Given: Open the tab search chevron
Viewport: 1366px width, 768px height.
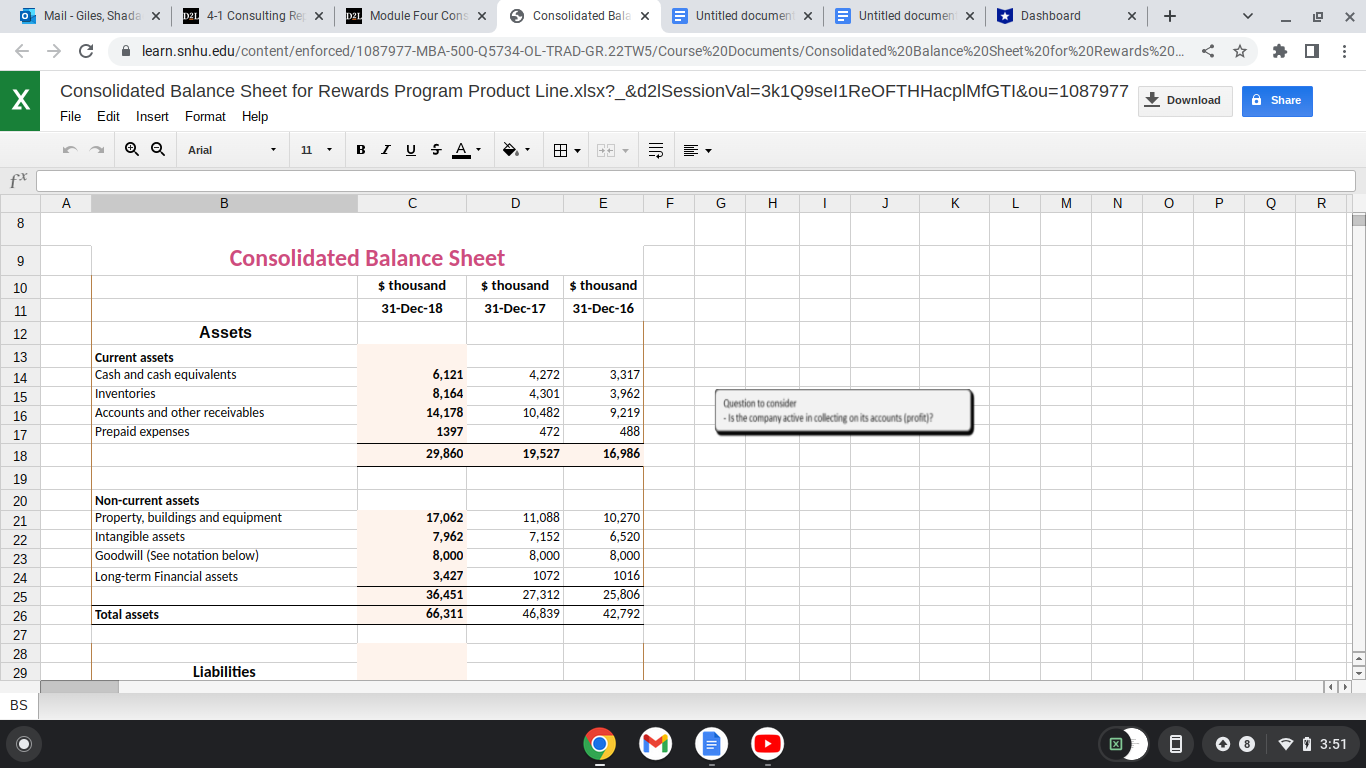Looking at the screenshot, I should click(x=1247, y=16).
